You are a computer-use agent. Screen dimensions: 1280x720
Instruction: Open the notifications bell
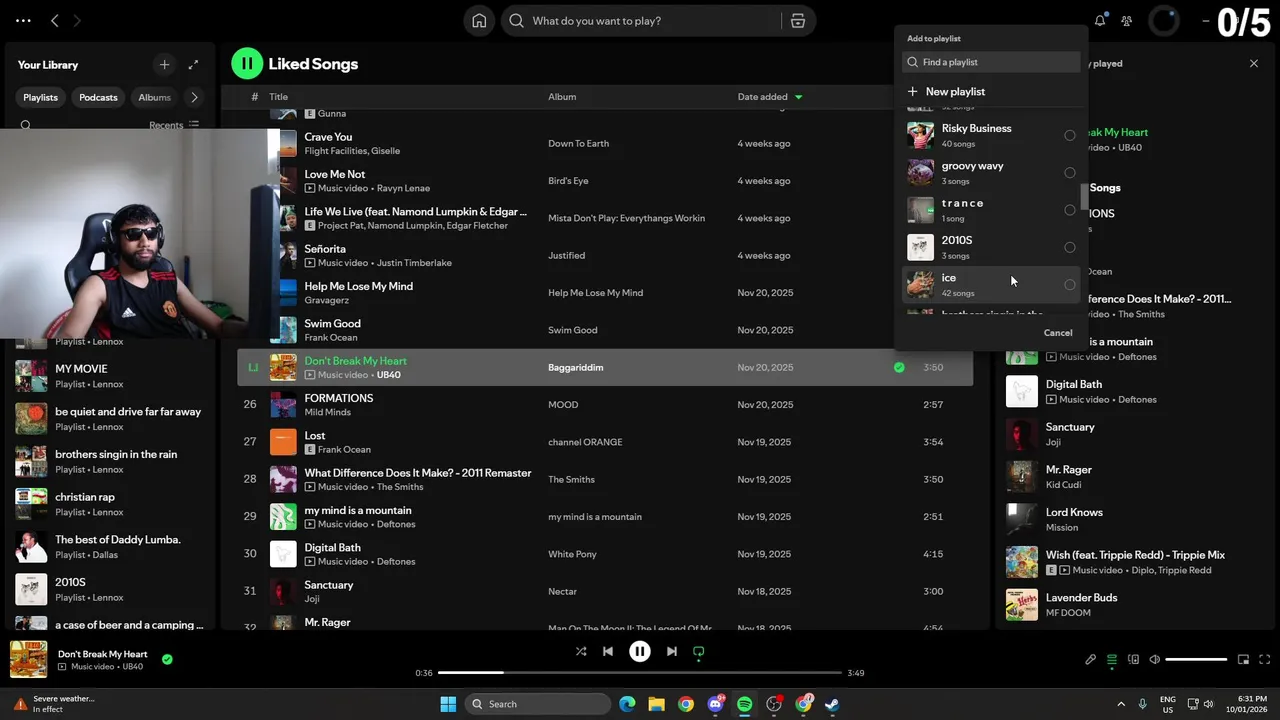1100,20
